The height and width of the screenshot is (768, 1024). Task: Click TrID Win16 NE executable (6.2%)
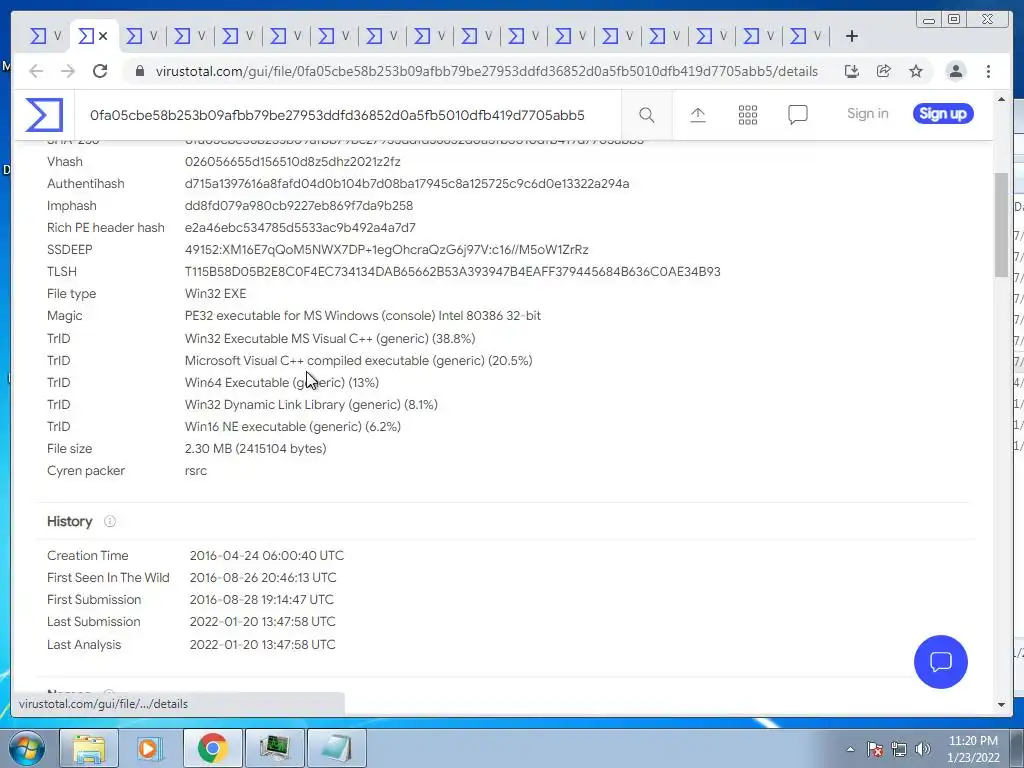pyautogui.click(x=293, y=426)
